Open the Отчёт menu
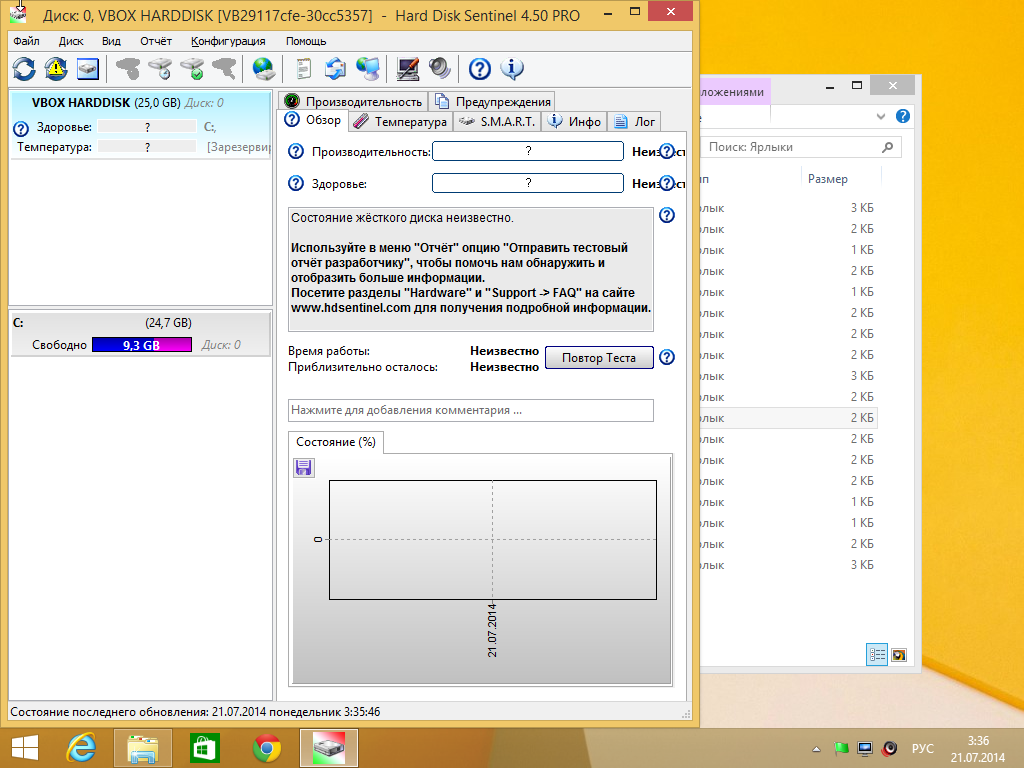Screen dimensions: 1024x768 [x=156, y=41]
